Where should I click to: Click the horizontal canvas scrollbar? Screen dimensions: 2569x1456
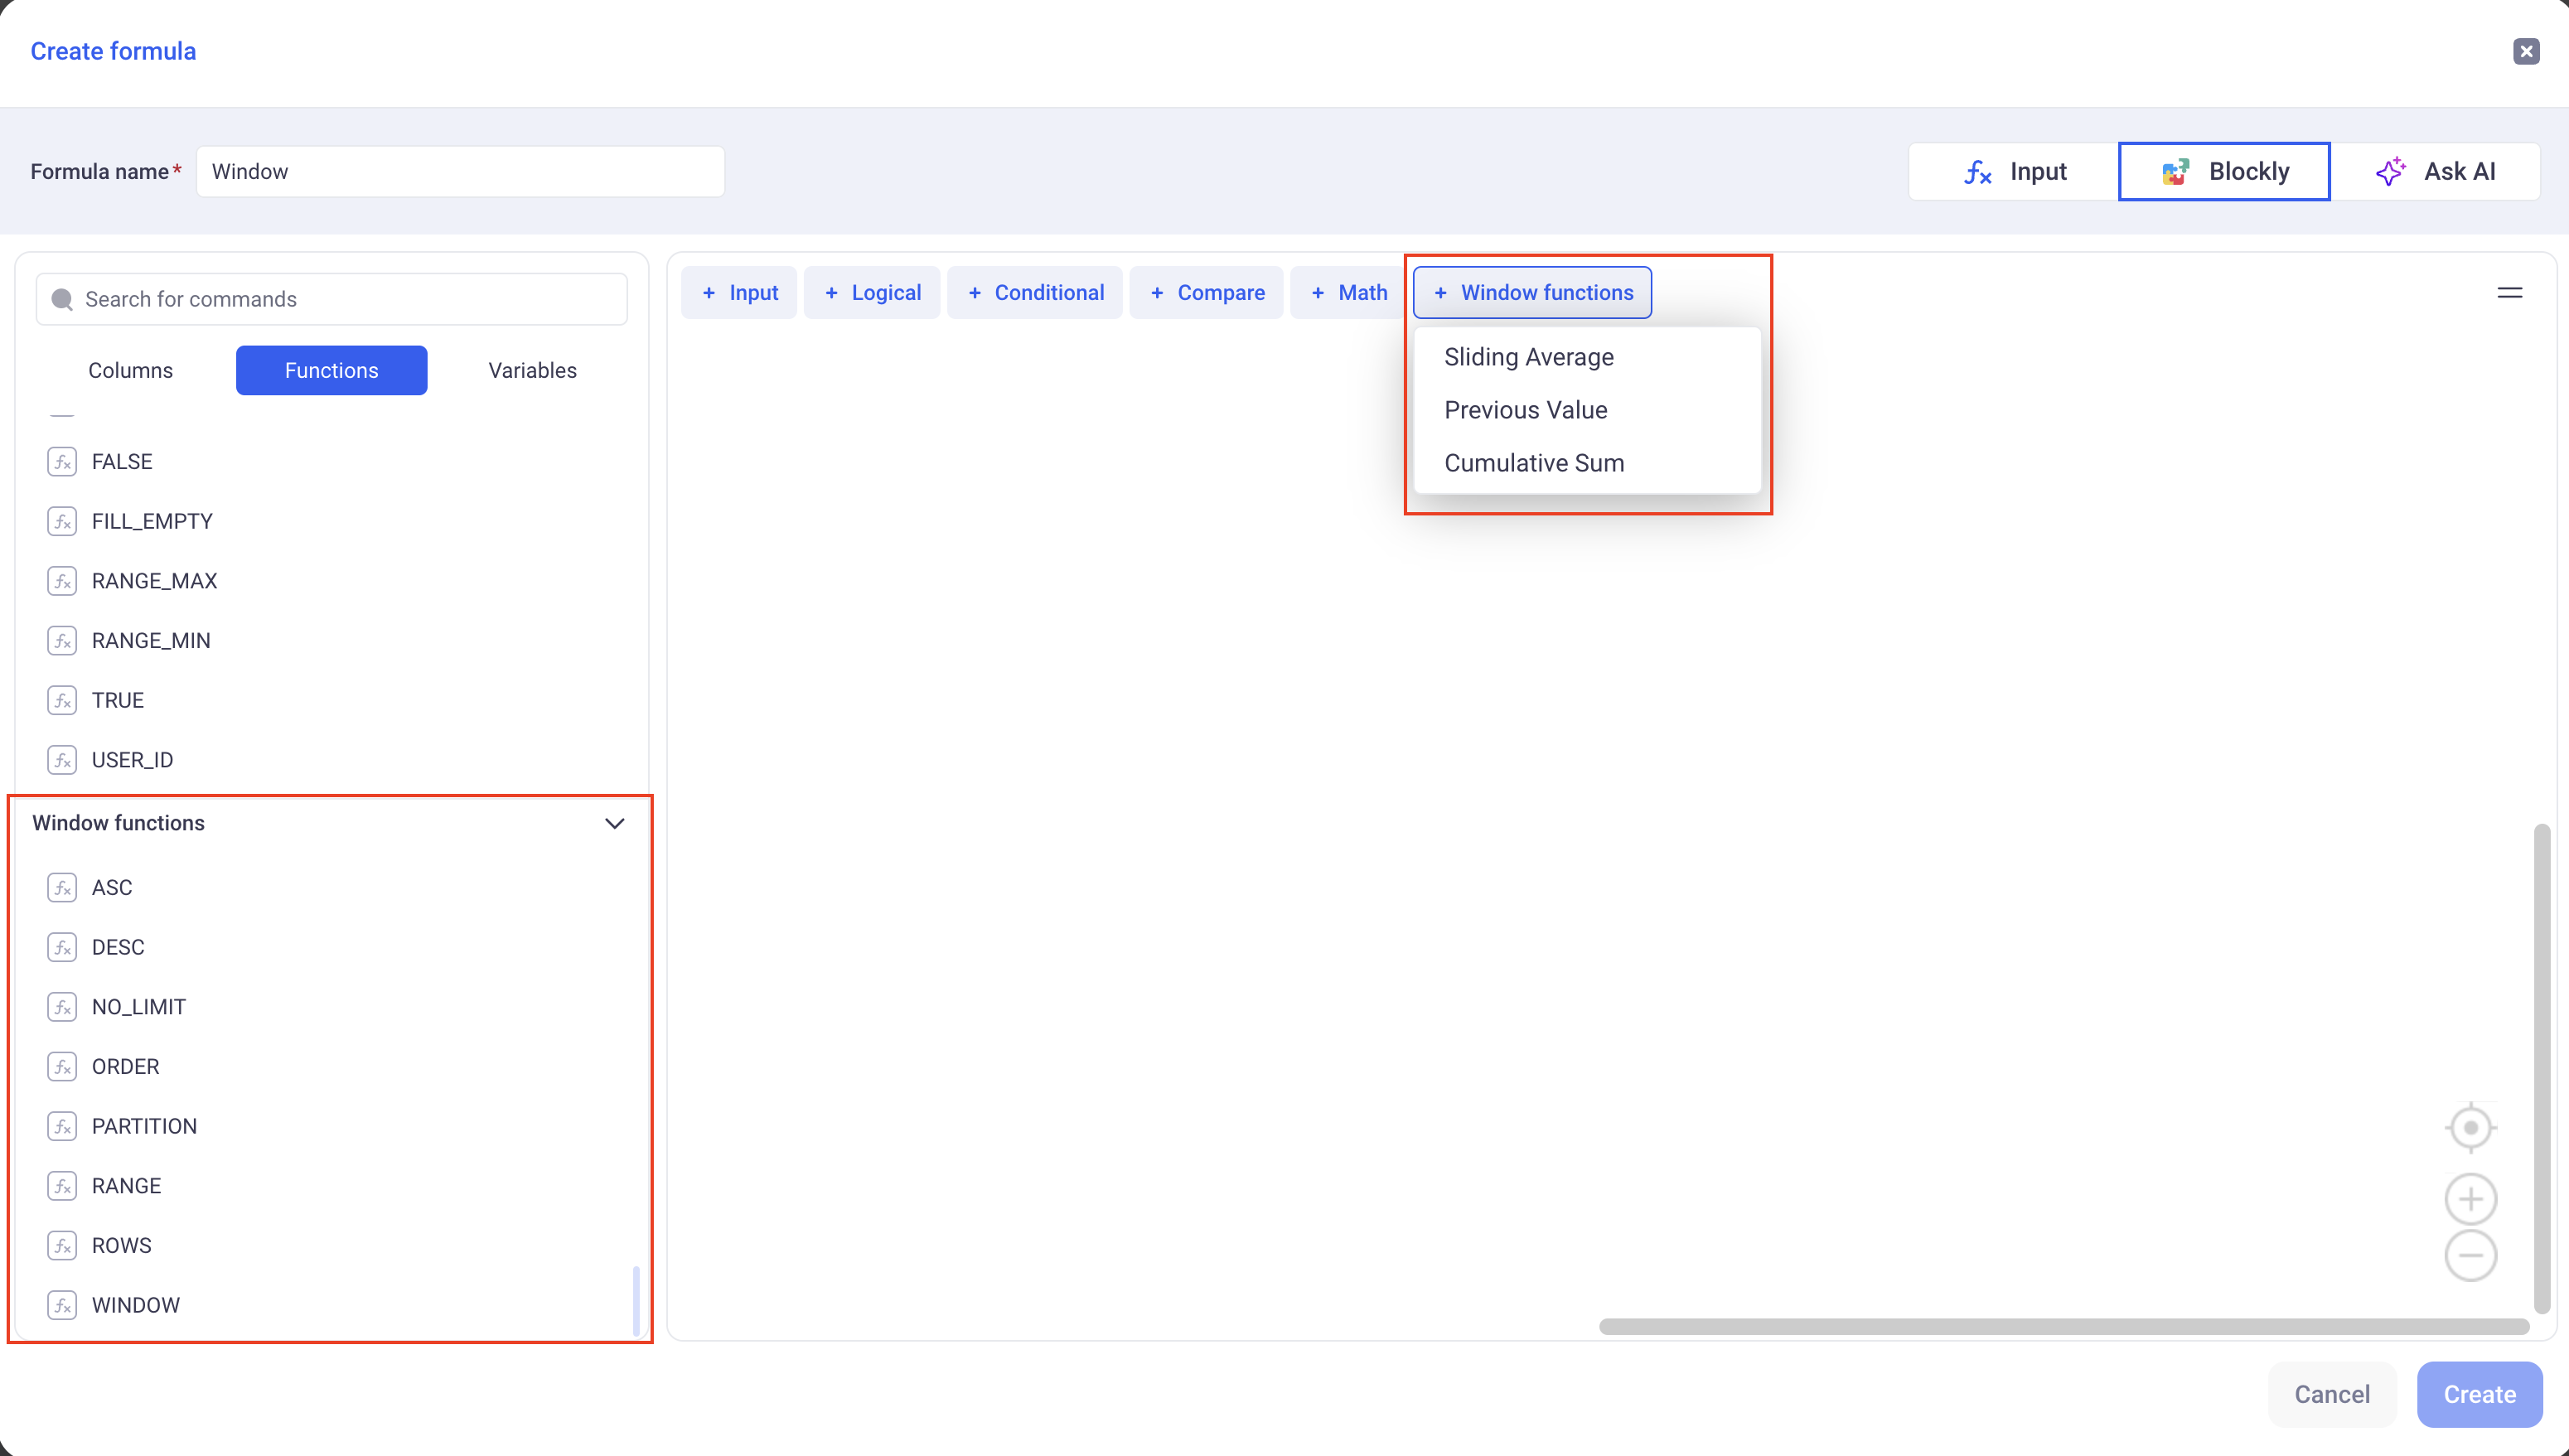pos(2063,1327)
